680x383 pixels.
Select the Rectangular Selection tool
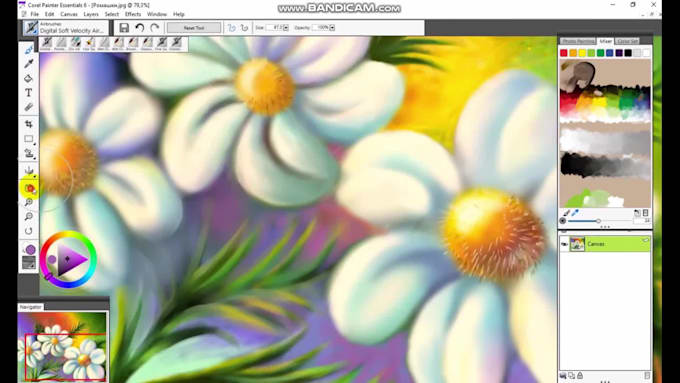pyautogui.click(x=29, y=139)
